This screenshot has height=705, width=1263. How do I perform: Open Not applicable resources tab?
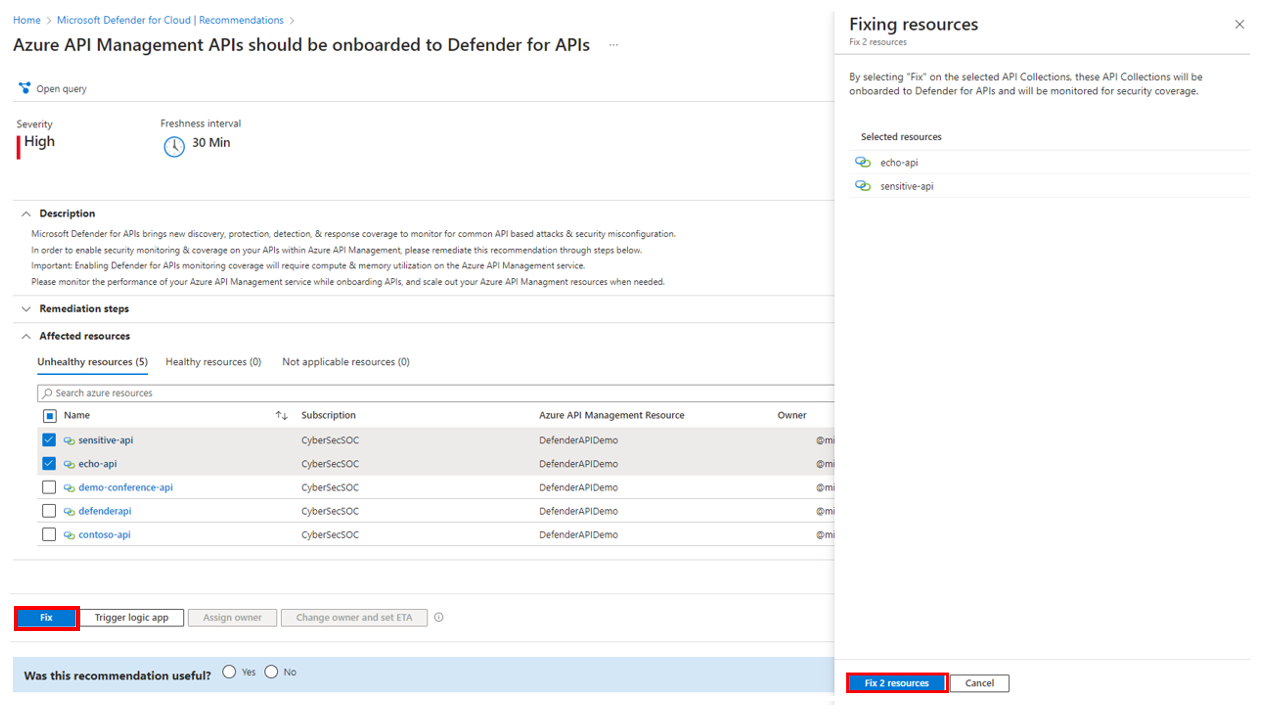(346, 362)
